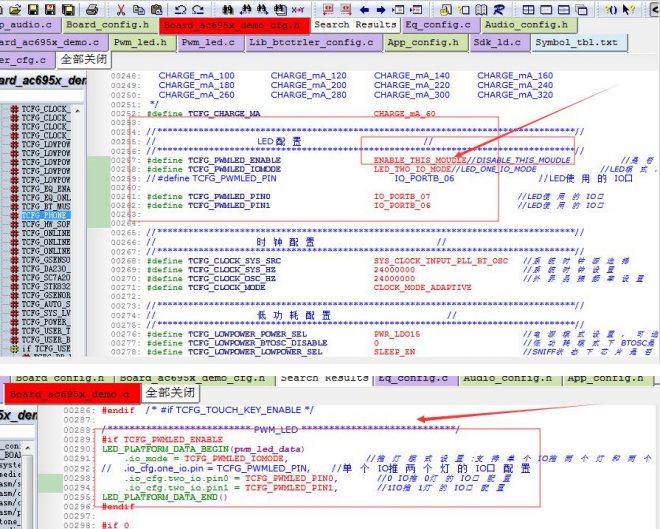Click the context help pointer icon
Viewport: 660px width, 529px height.
(x=628, y=9)
